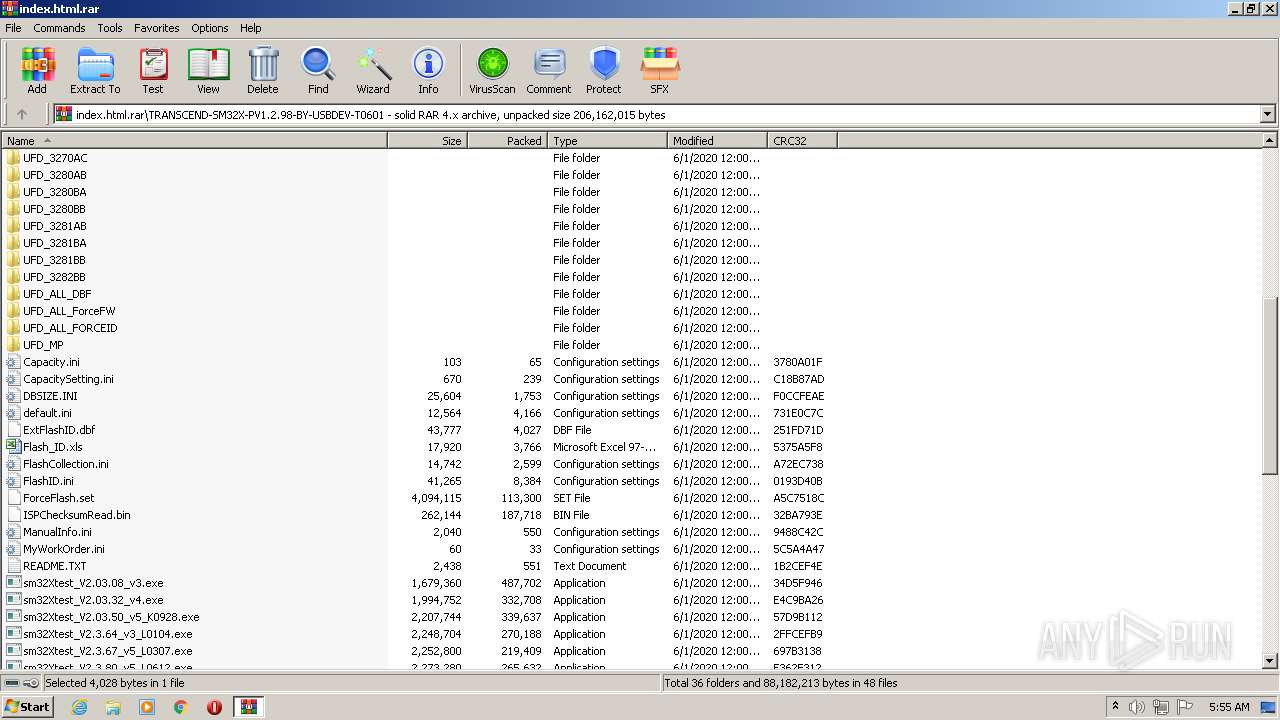Show hidden tray icons arrow
The width and height of the screenshot is (1280, 720).
point(1116,707)
